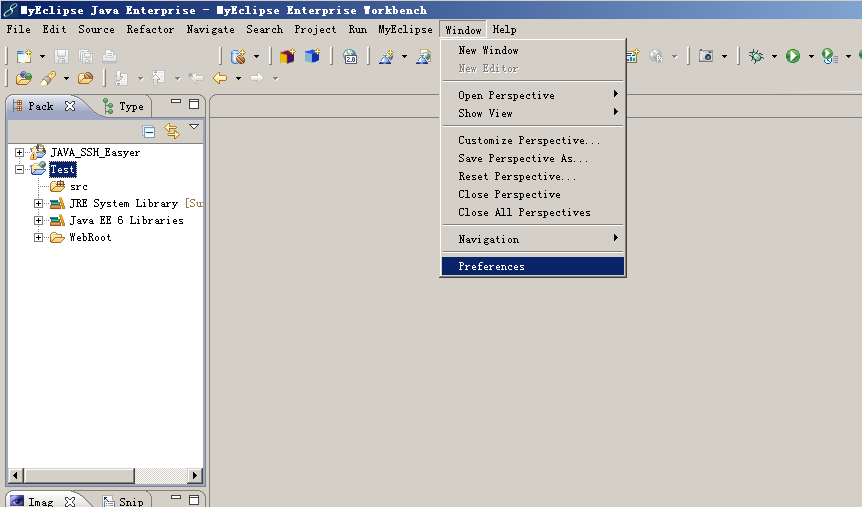862x507 pixels.
Task: Open dropdown beside database bean icon
Action: [256, 56]
